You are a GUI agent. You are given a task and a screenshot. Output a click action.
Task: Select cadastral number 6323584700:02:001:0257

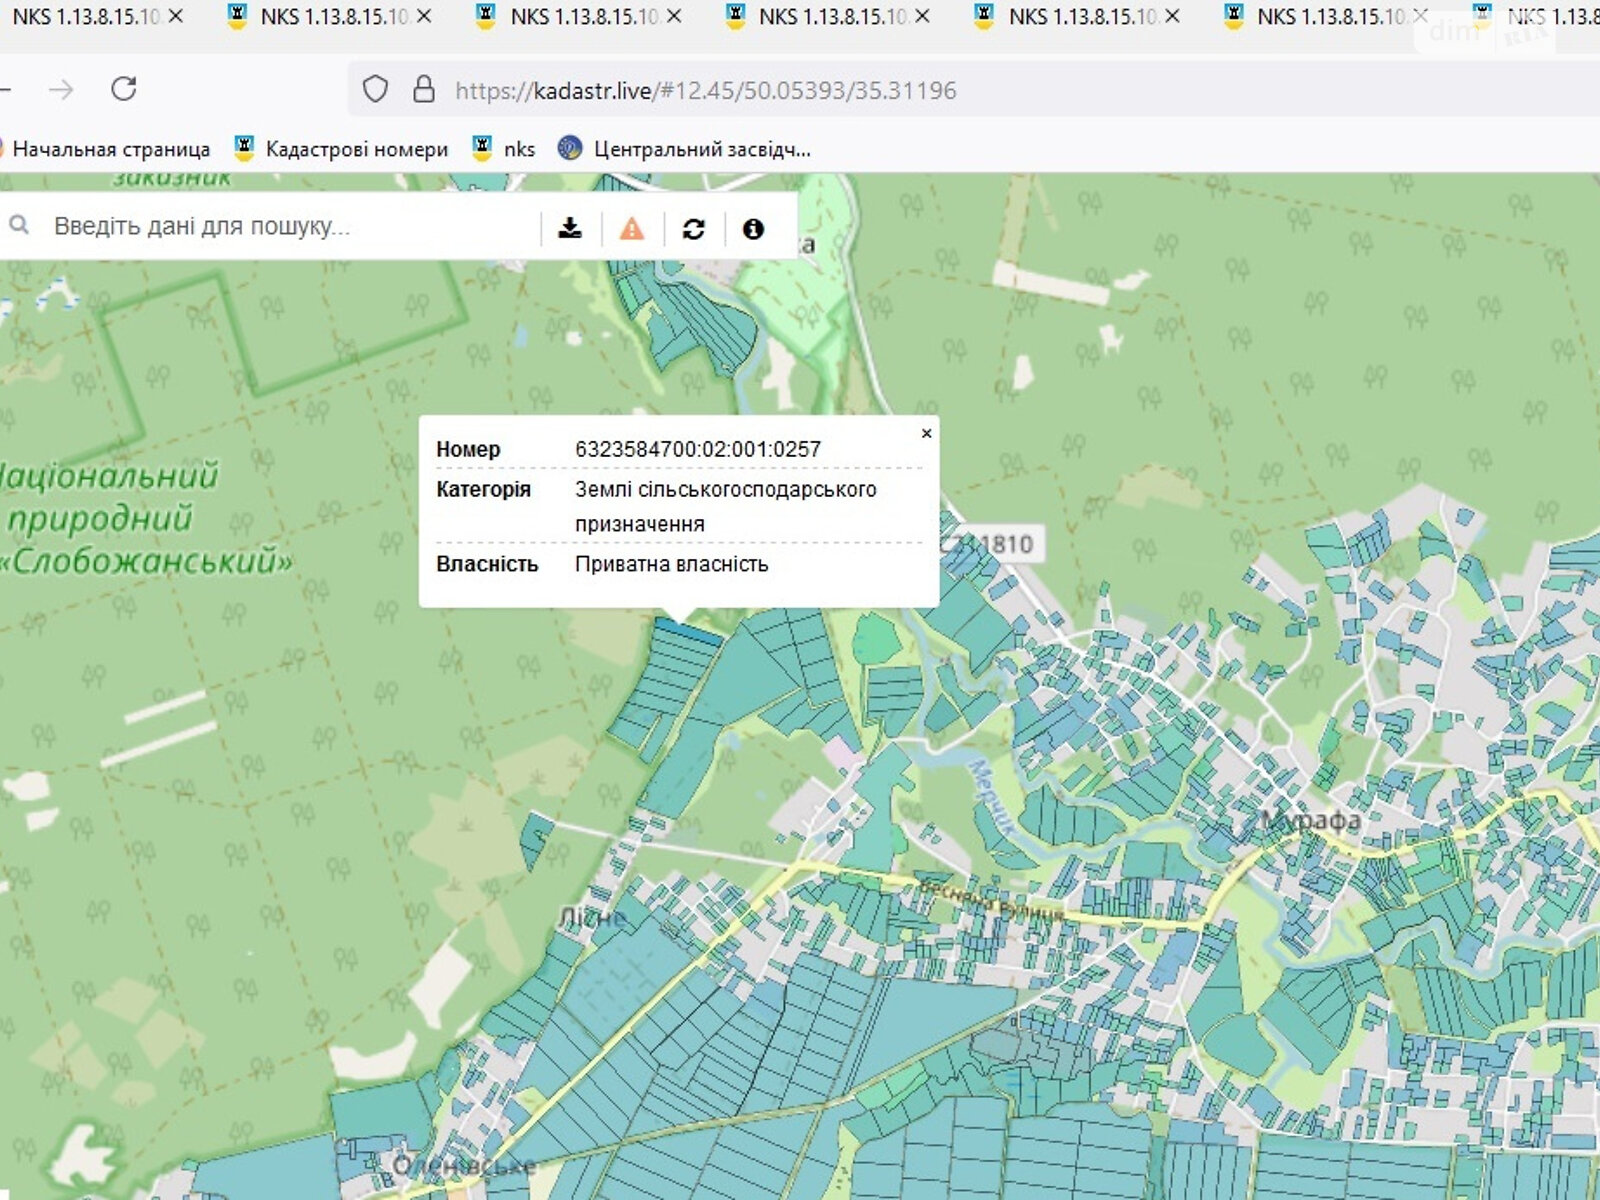tap(698, 450)
